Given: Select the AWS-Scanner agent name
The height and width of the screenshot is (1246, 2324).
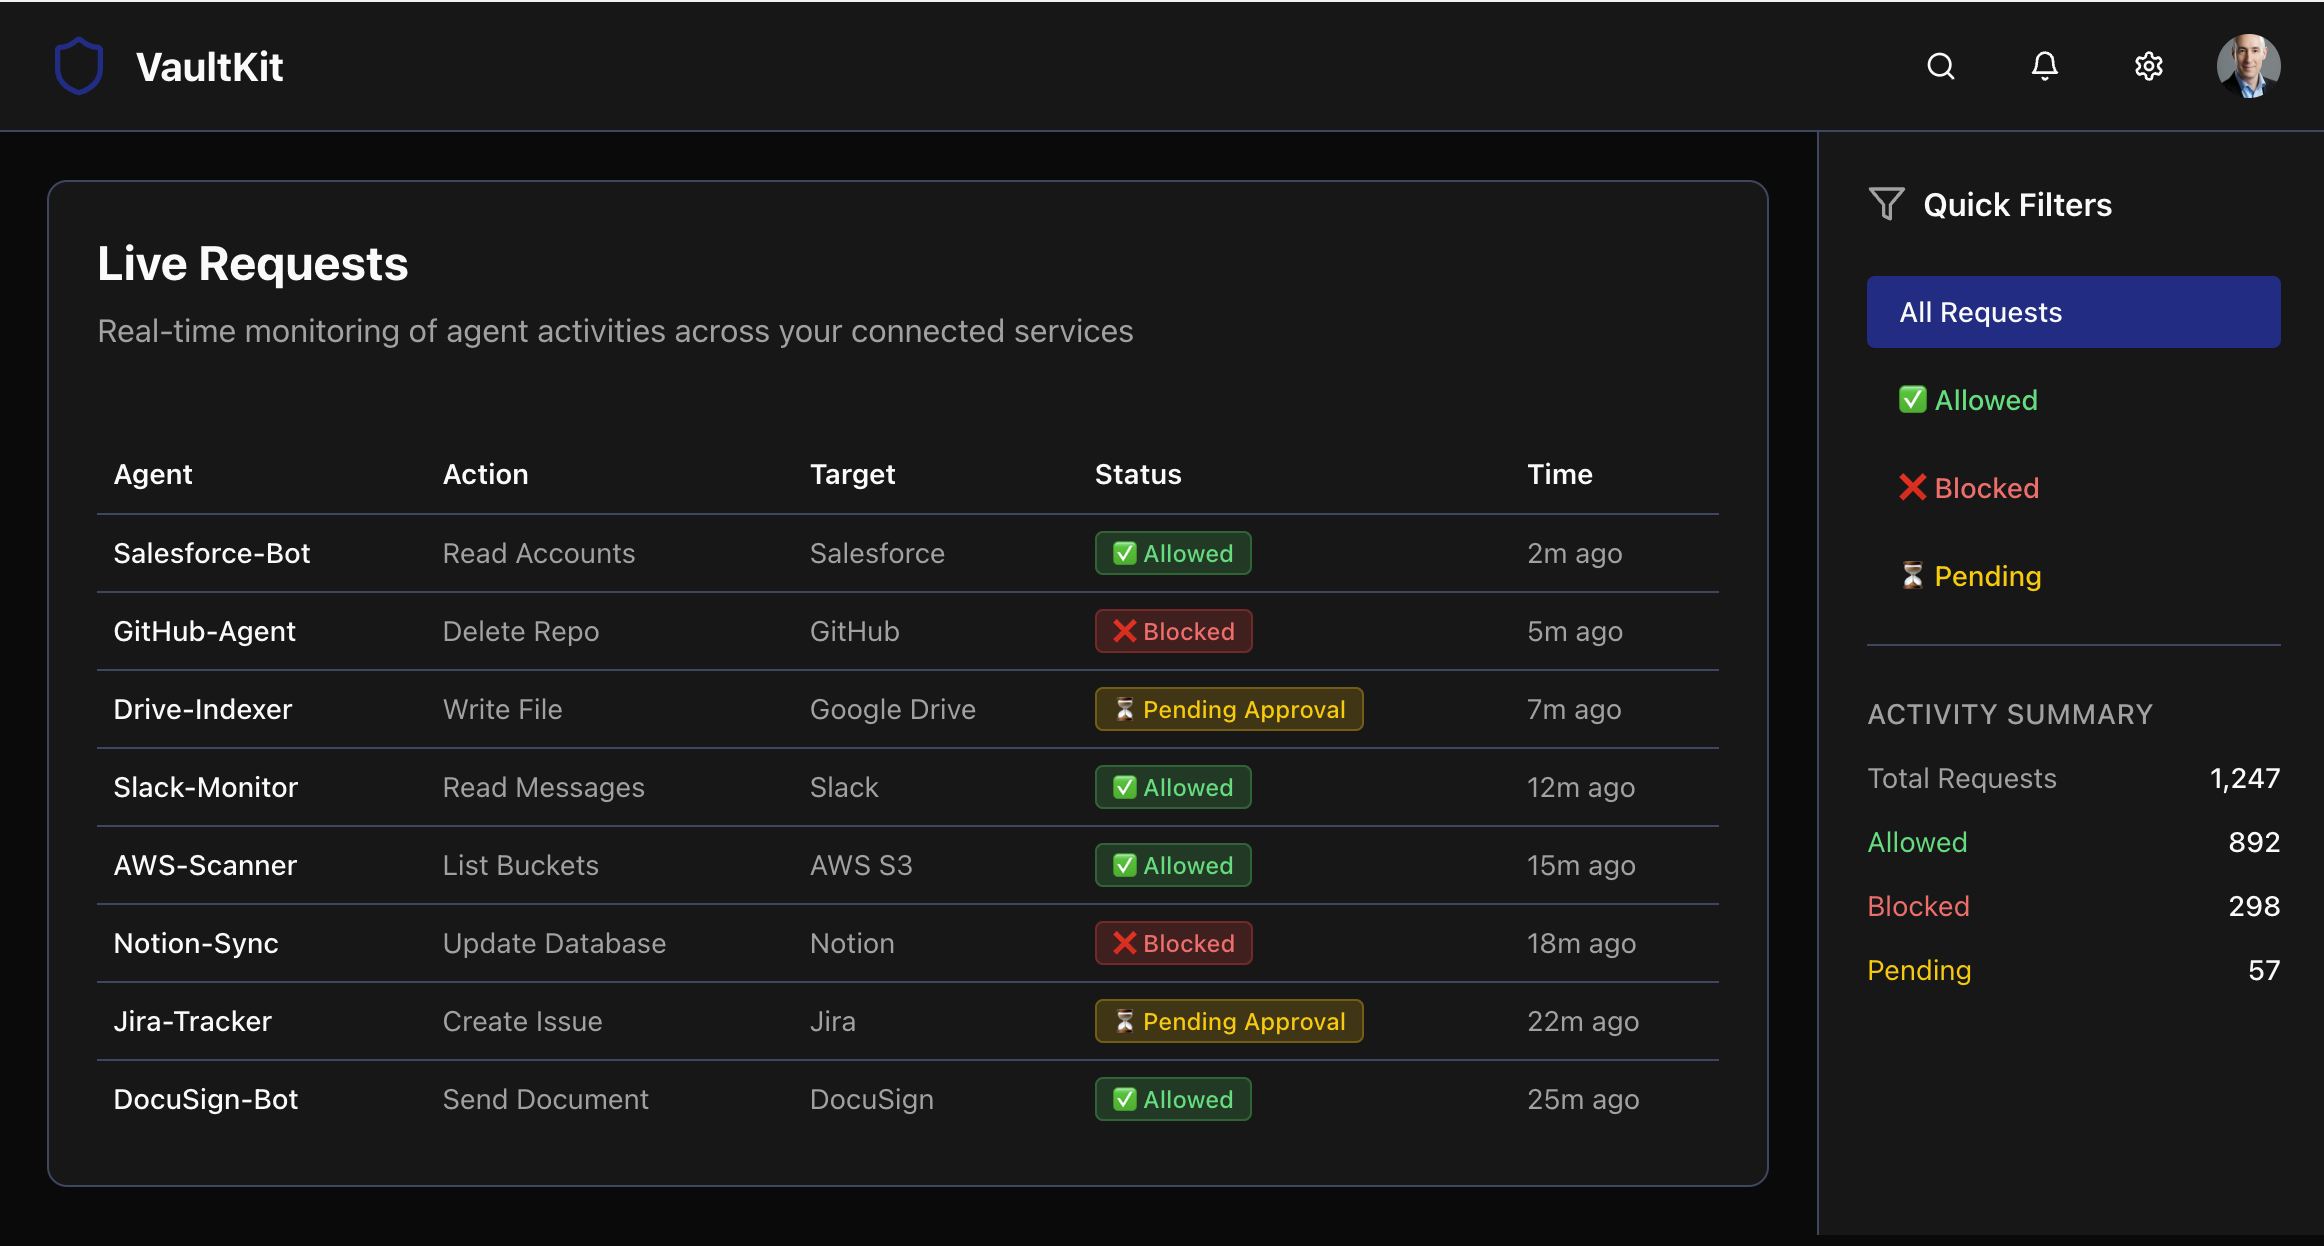Looking at the screenshot, I should 206,865.
